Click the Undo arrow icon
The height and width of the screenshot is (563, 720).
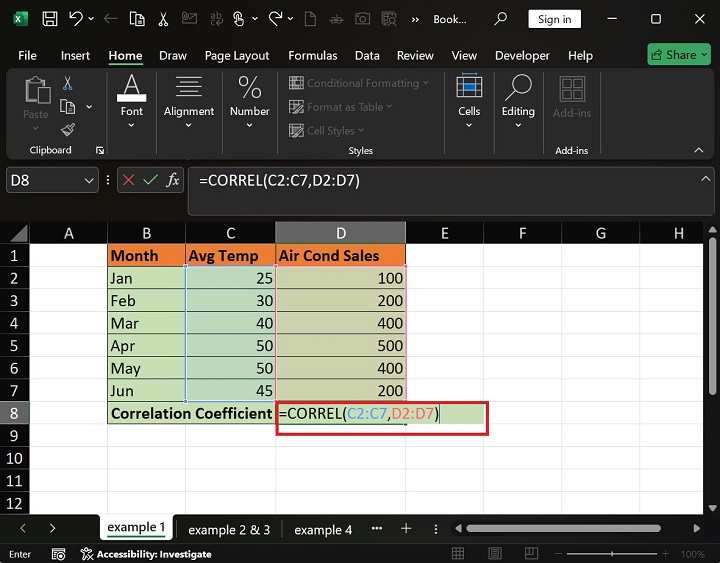tap(75, 19)
